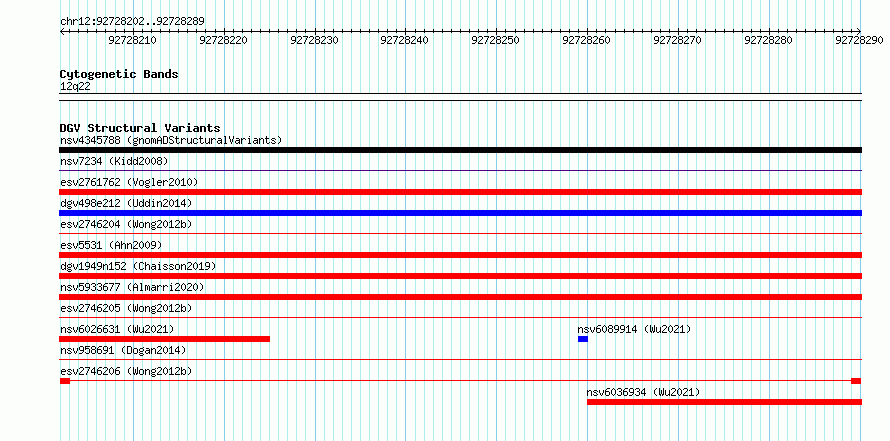The image size is (890, 441).
Task: Select the red dgv1949n152 variant bar
Action: [460, 276]
